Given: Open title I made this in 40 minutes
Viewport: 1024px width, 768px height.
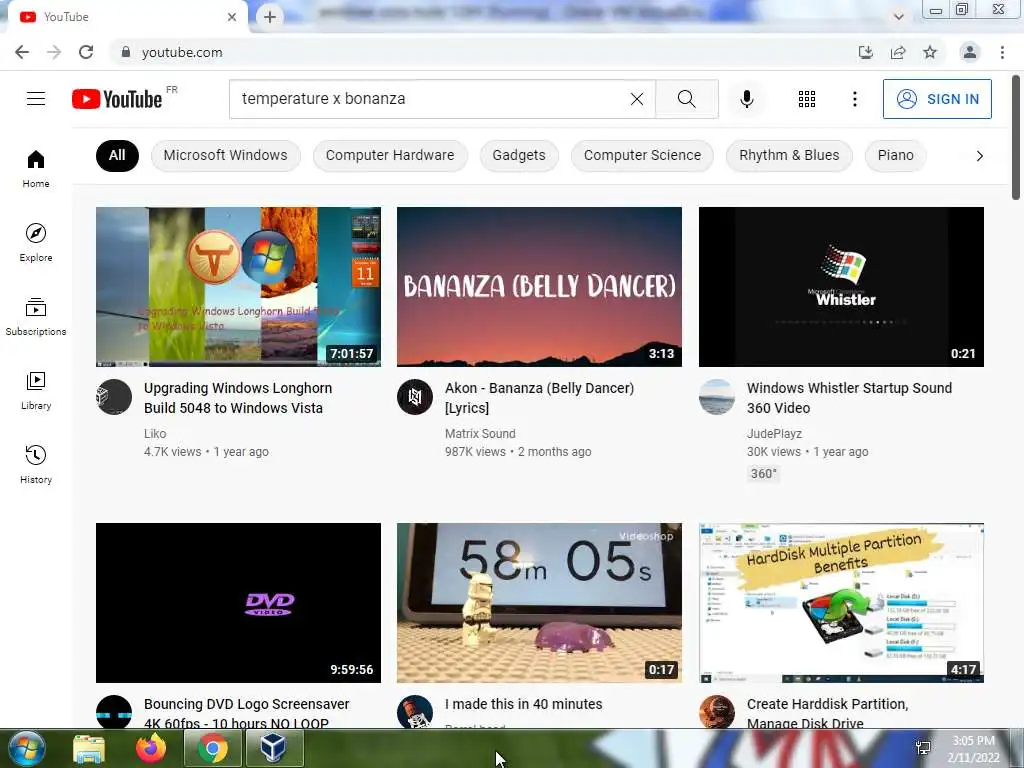Looking at the screenshot, I should [x=524, y=704].
